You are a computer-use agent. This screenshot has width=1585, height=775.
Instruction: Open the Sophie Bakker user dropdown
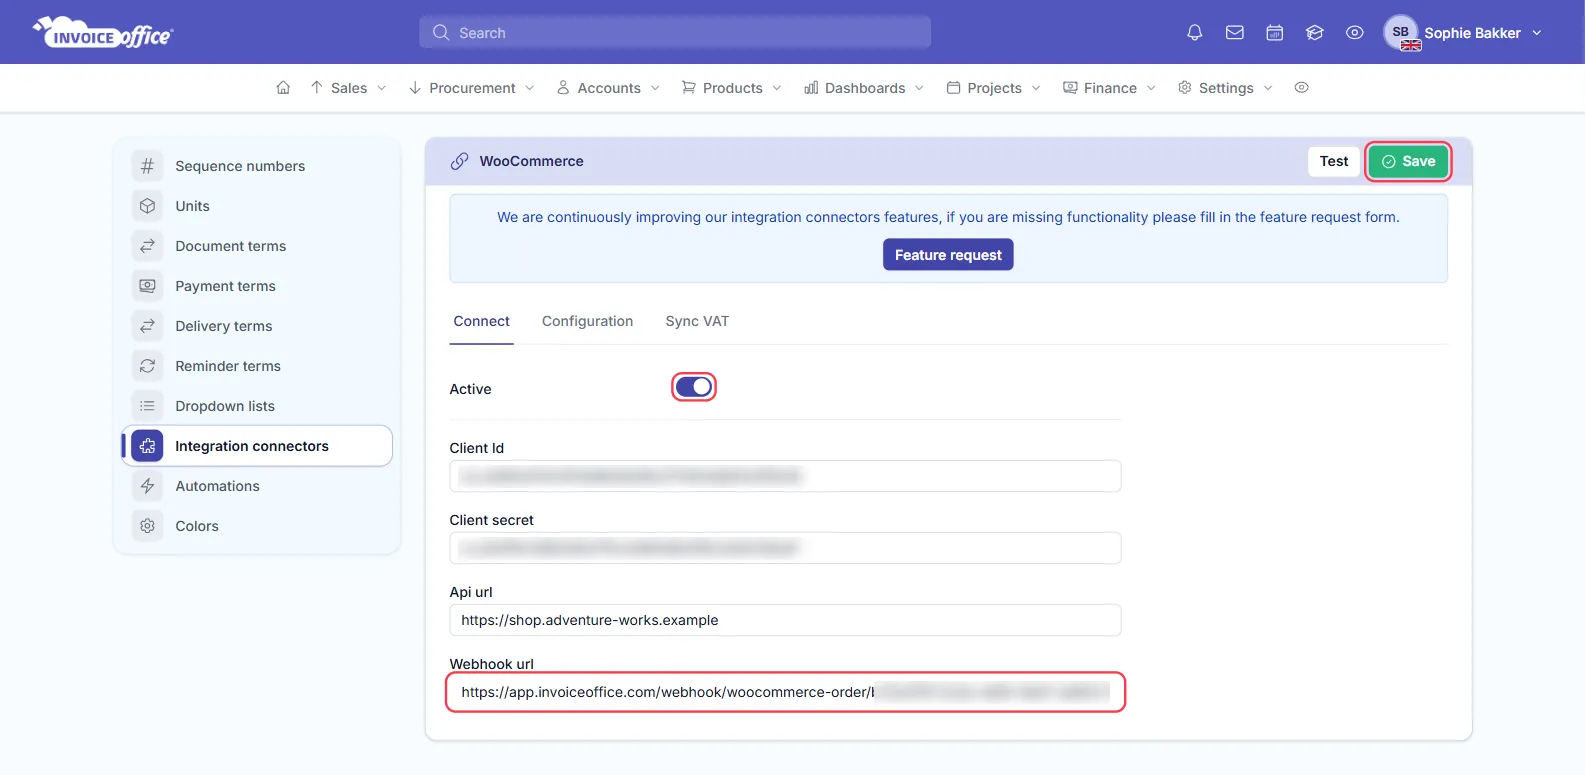[1463, 33]
